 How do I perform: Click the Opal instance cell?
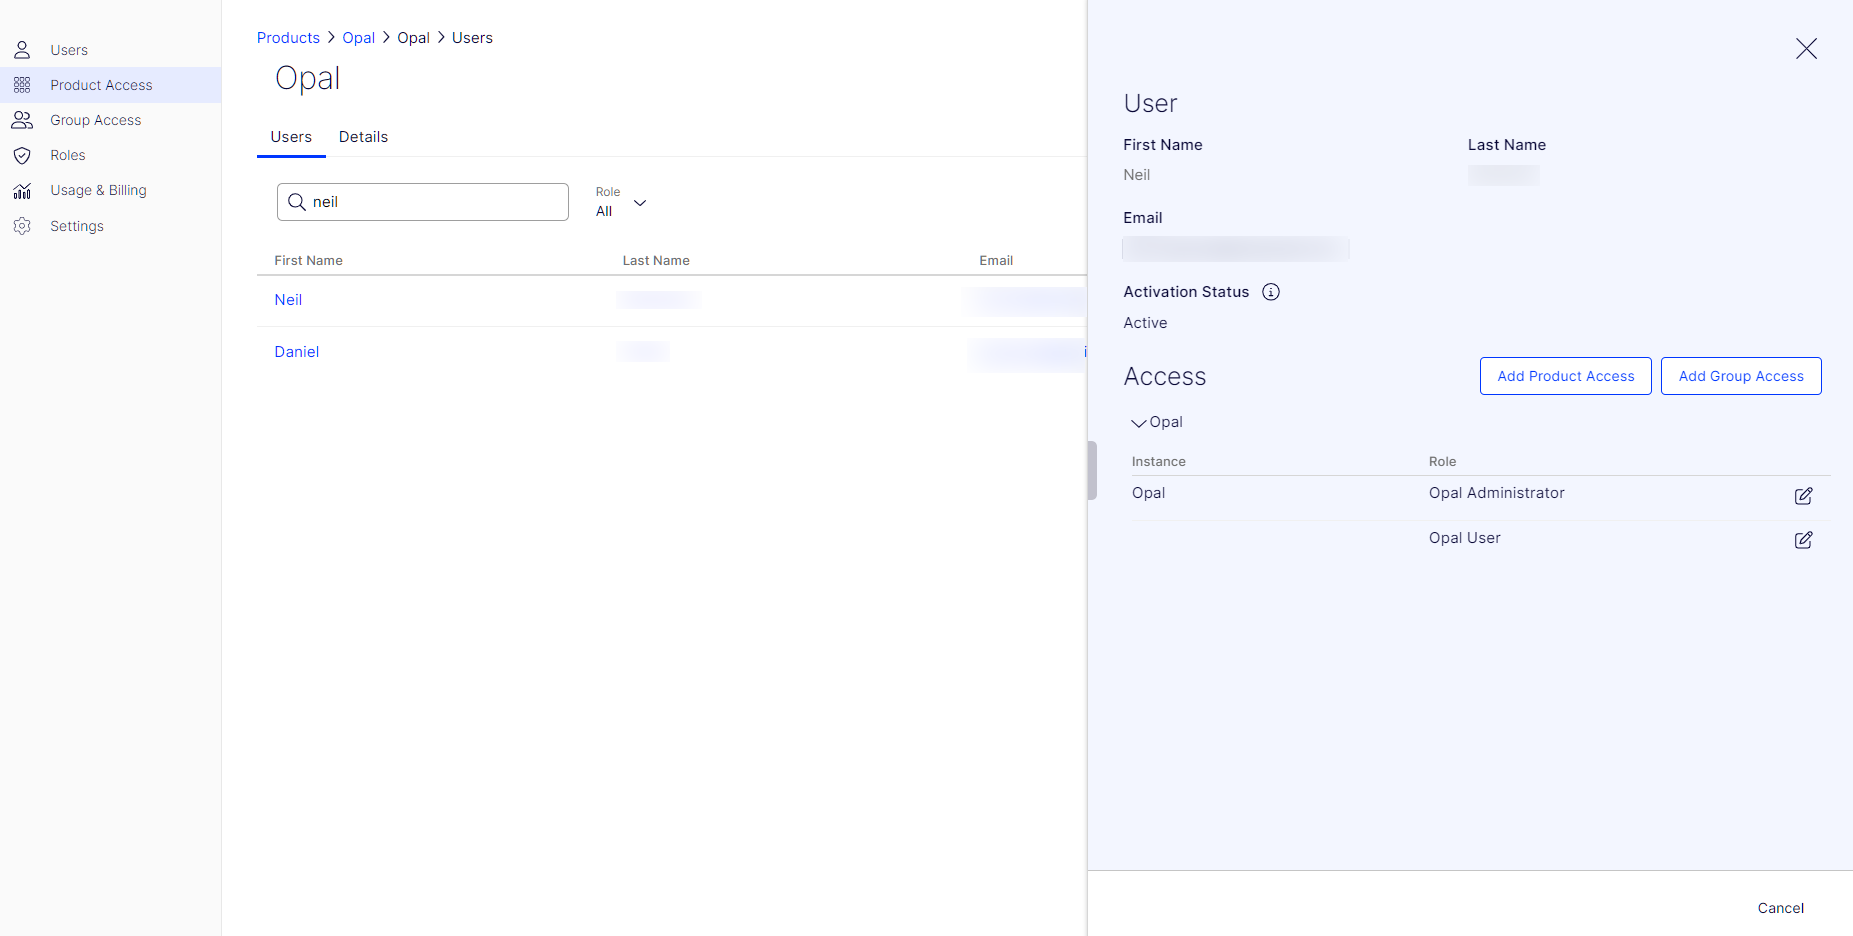(1148, 493)
